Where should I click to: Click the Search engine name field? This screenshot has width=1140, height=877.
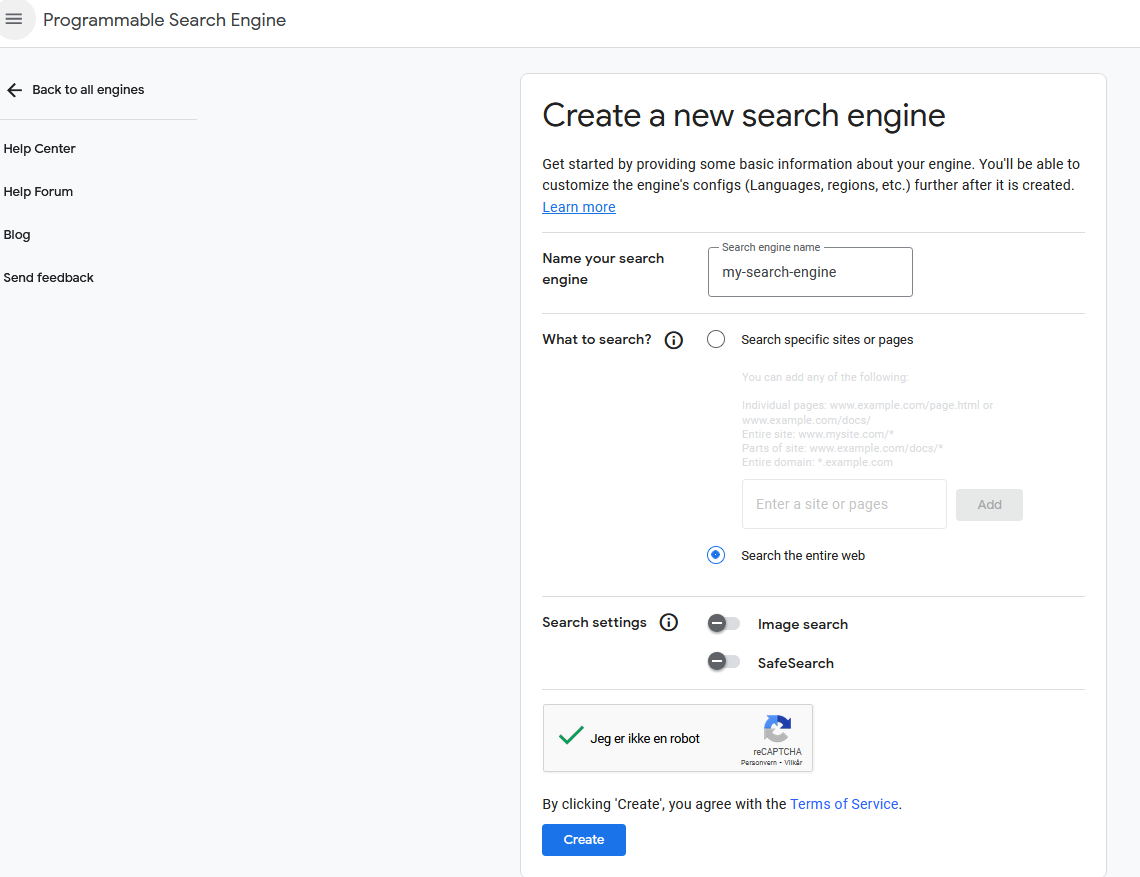point(810,273)
